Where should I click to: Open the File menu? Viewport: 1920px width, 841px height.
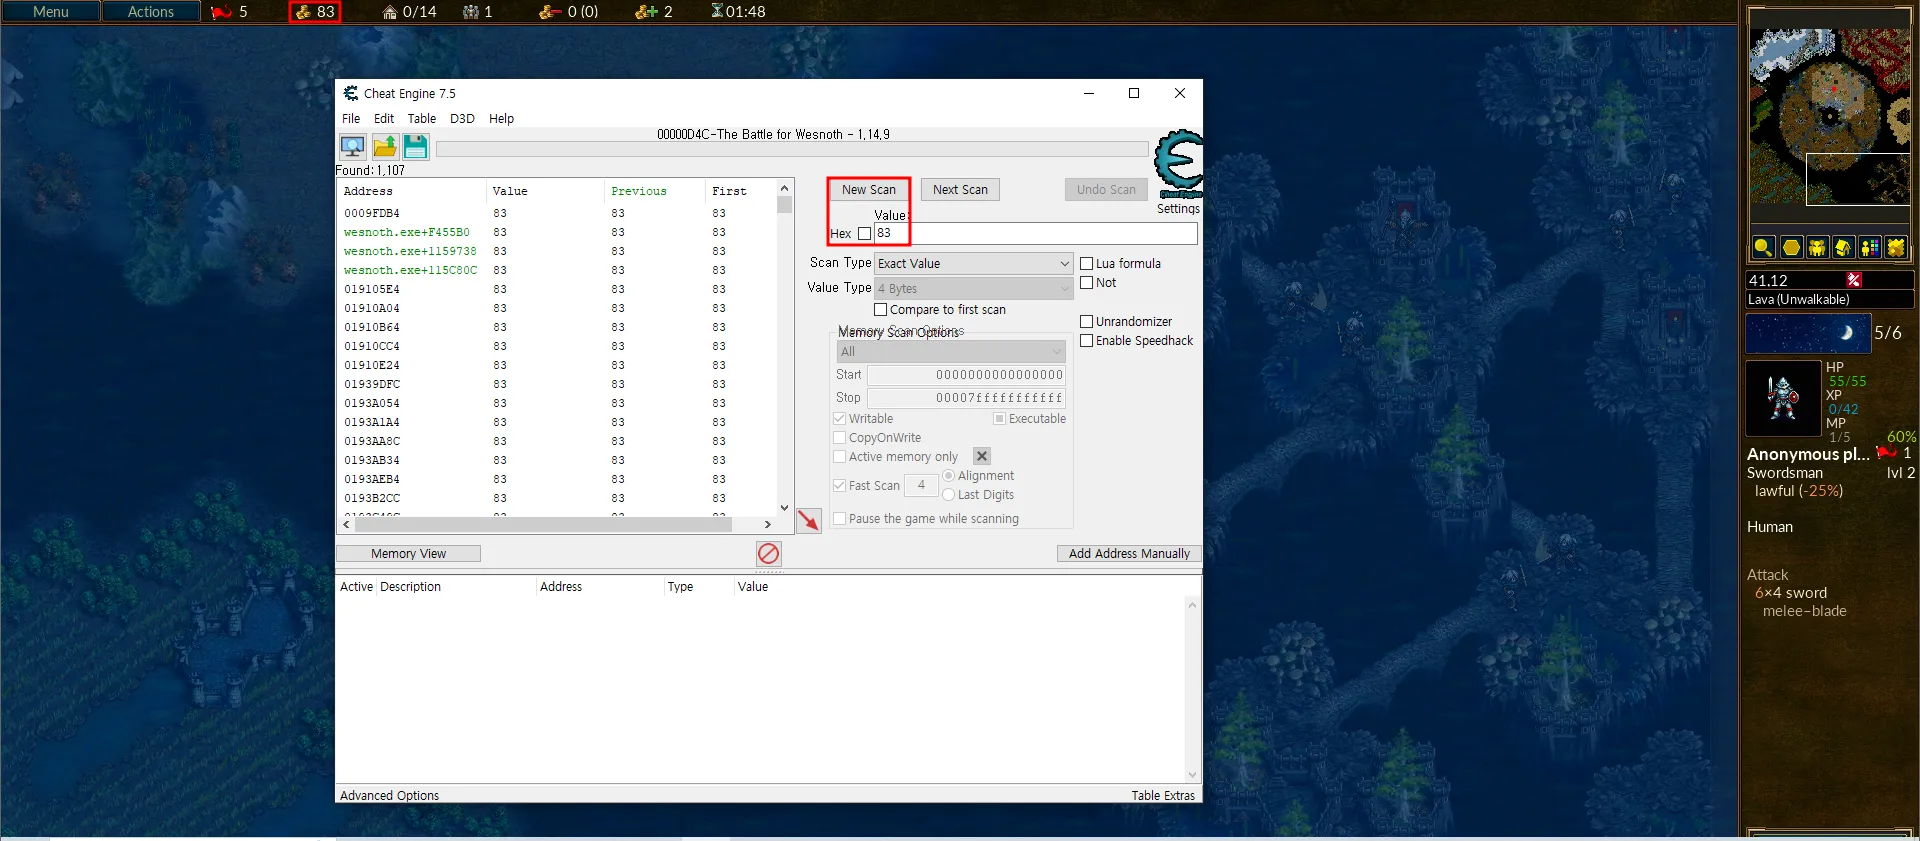[x=351, y=118]
